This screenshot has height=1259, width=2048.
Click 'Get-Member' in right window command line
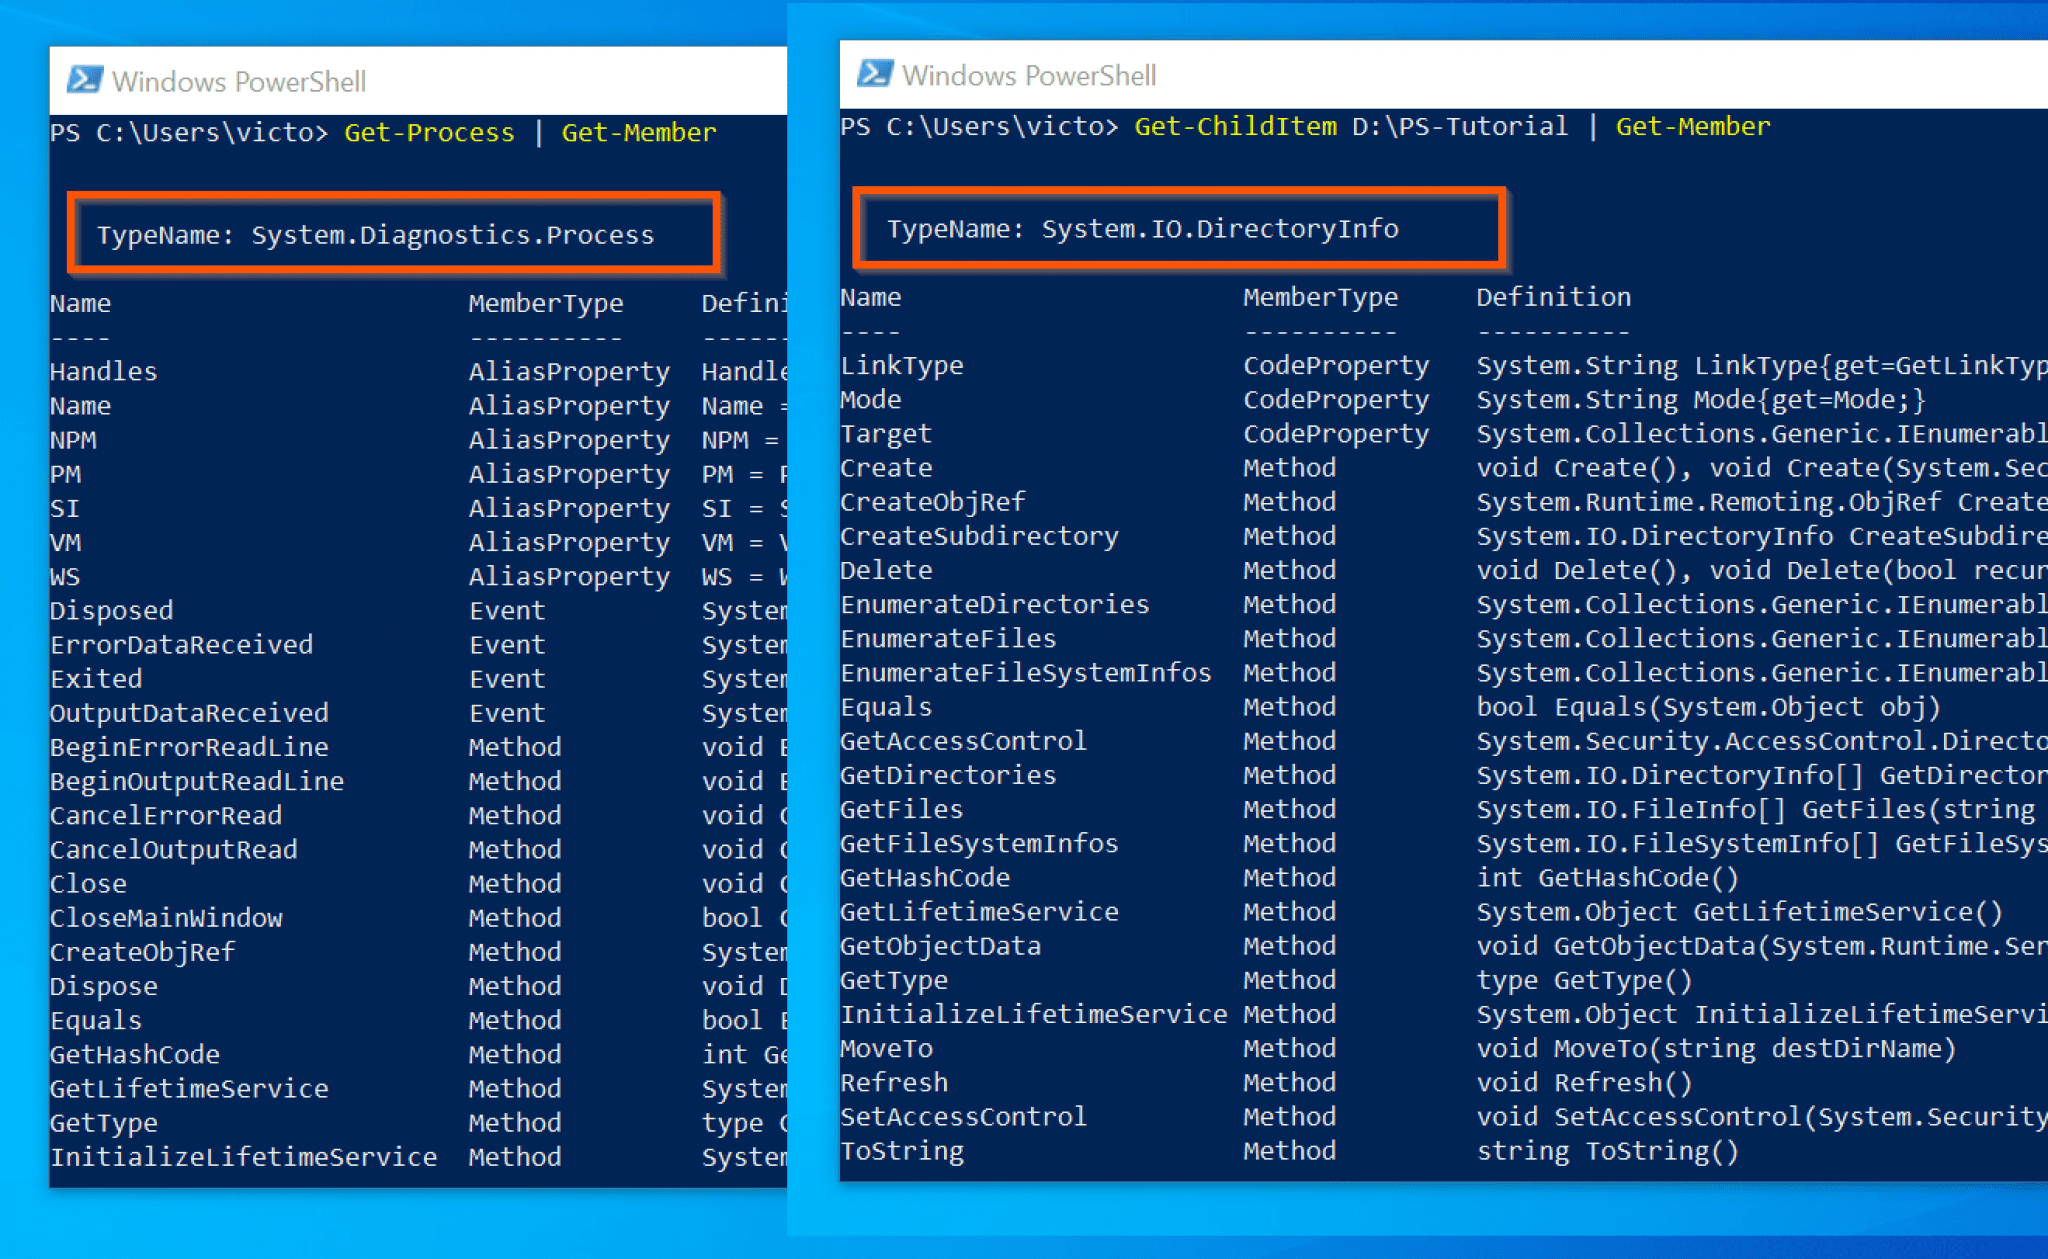coord(1693,127)
